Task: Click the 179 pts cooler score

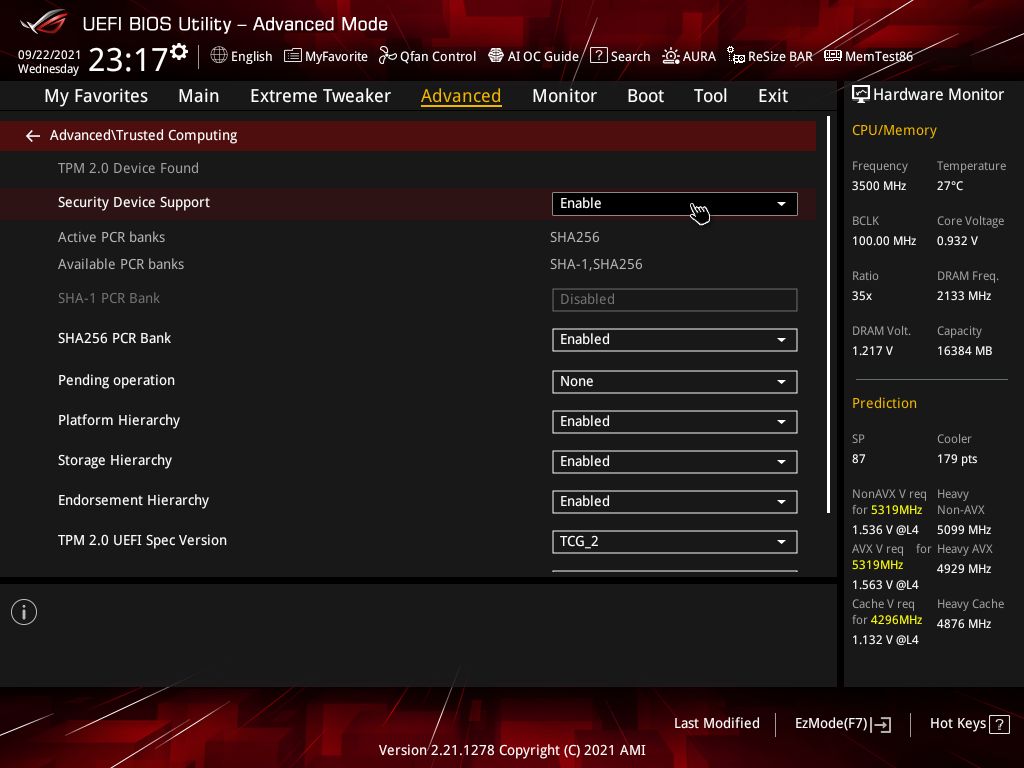Action: [957, 459]
